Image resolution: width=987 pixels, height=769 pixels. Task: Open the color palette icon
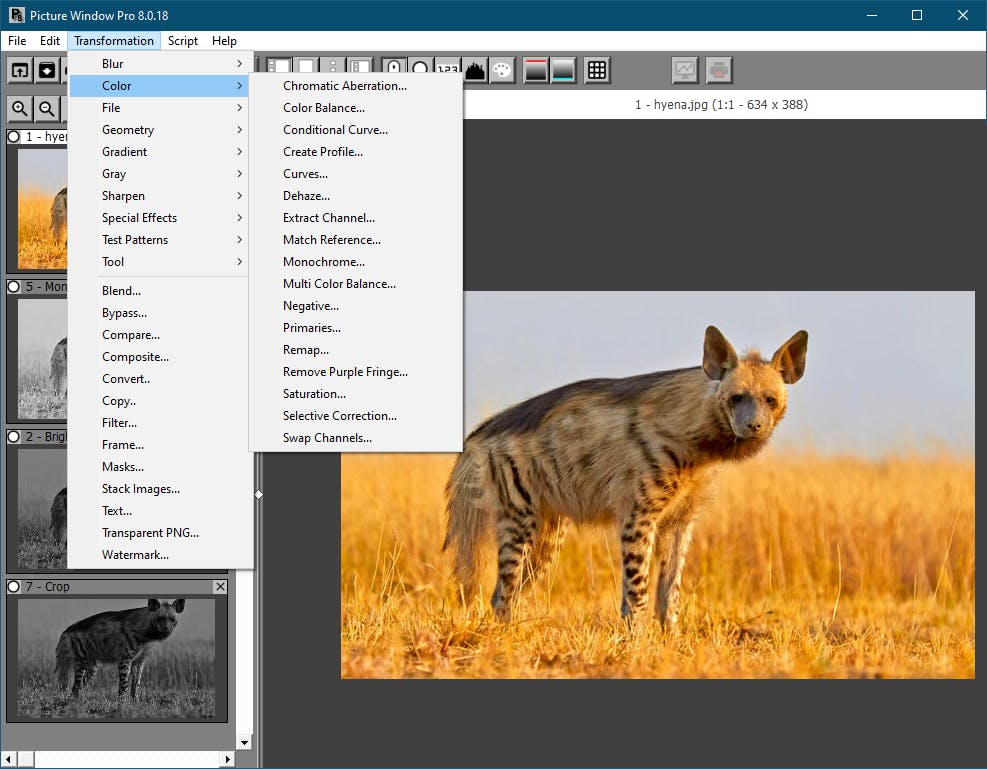click(501, 70)
